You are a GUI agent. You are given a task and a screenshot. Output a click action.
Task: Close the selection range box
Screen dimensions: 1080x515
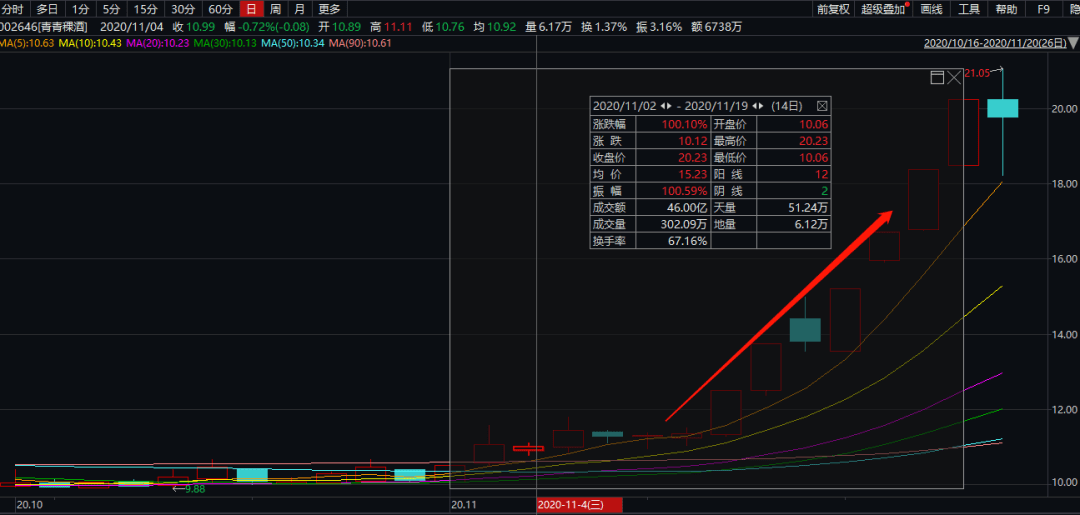click(954, 77)
